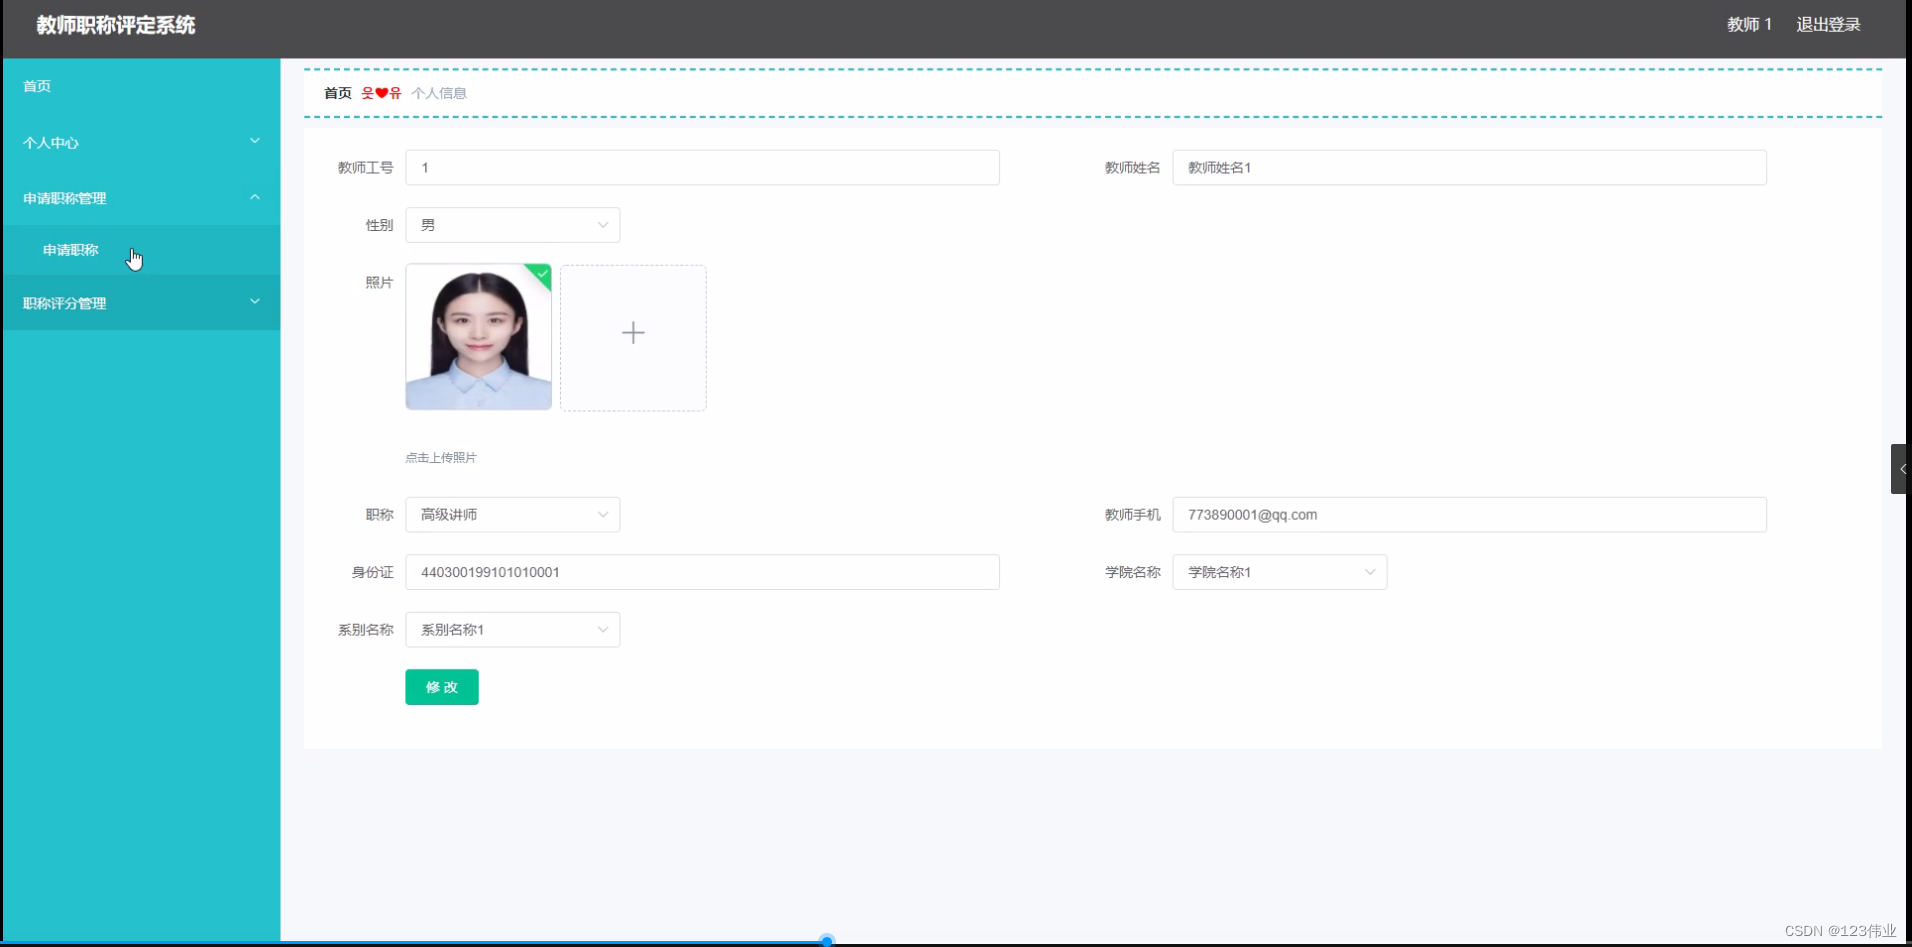This screenshot has width=1912, height=947.
Task: Click 首页 in the breadcrumb trail
Action: [336, 92]
